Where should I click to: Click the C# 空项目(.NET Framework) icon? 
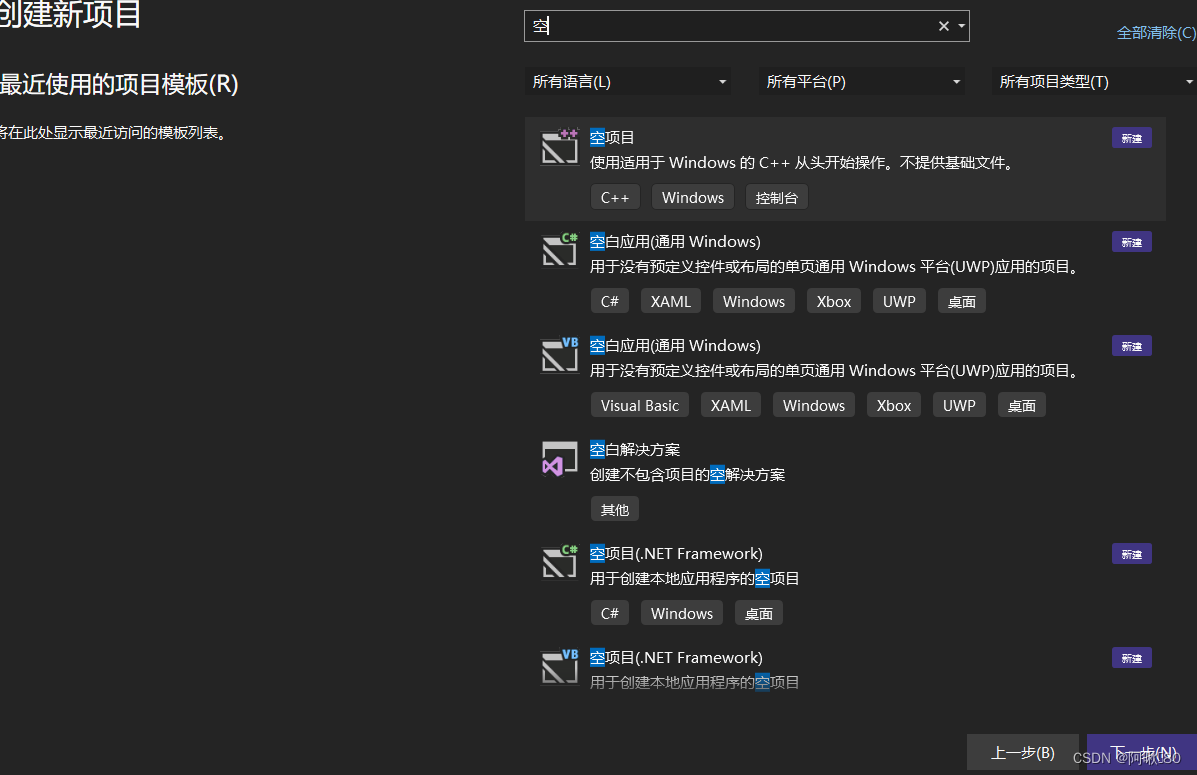560,563
